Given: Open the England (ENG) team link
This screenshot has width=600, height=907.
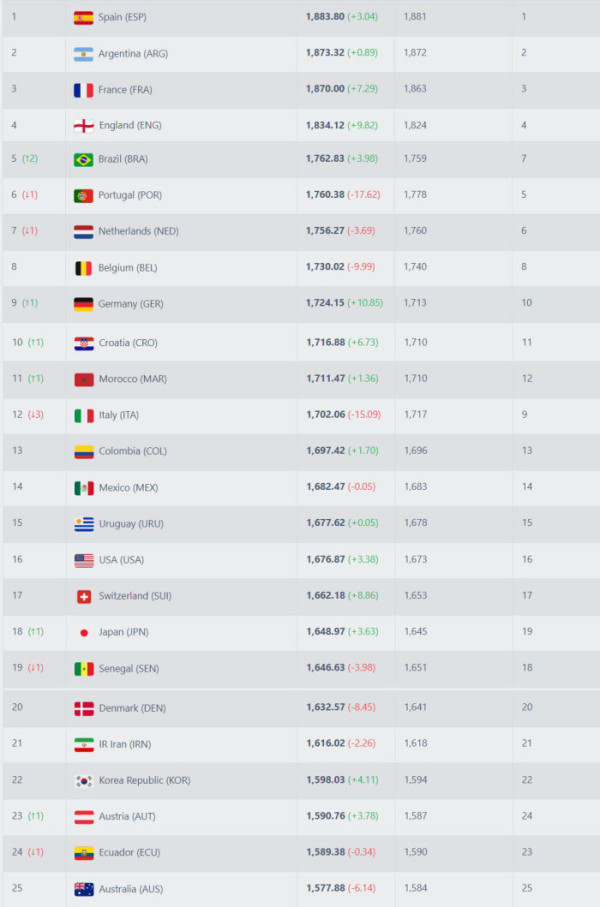Looking at the screenshot, I should click(x=130, y=125).
